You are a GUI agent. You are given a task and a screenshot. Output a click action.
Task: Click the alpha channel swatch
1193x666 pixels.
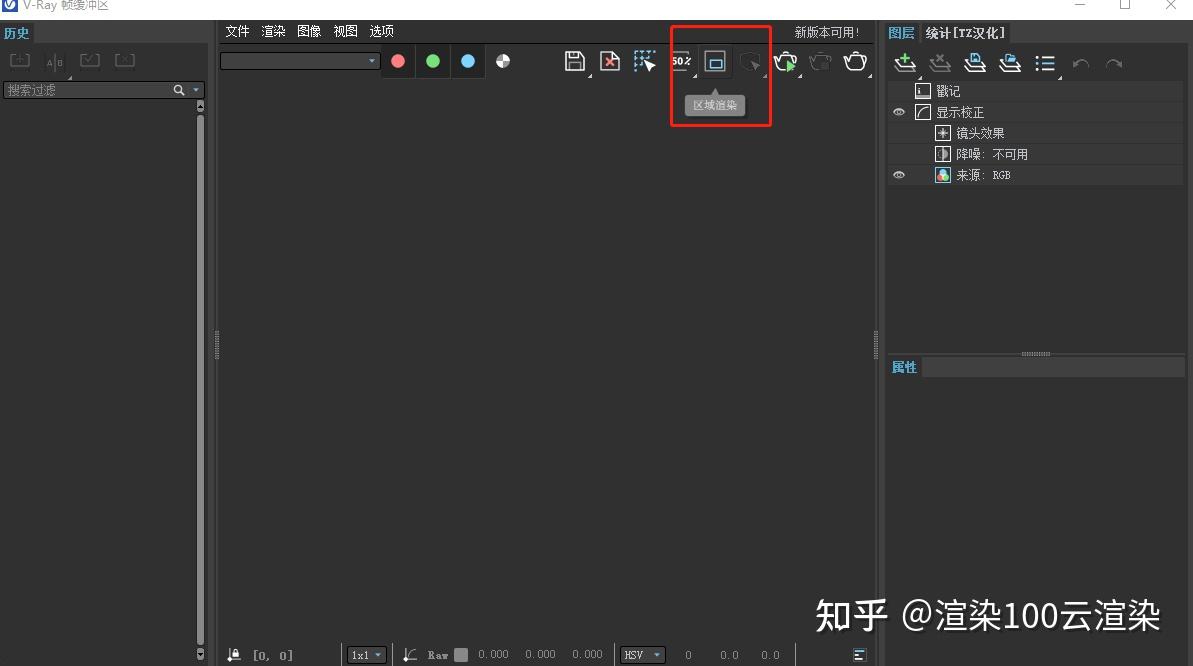[x=502, y=61]
